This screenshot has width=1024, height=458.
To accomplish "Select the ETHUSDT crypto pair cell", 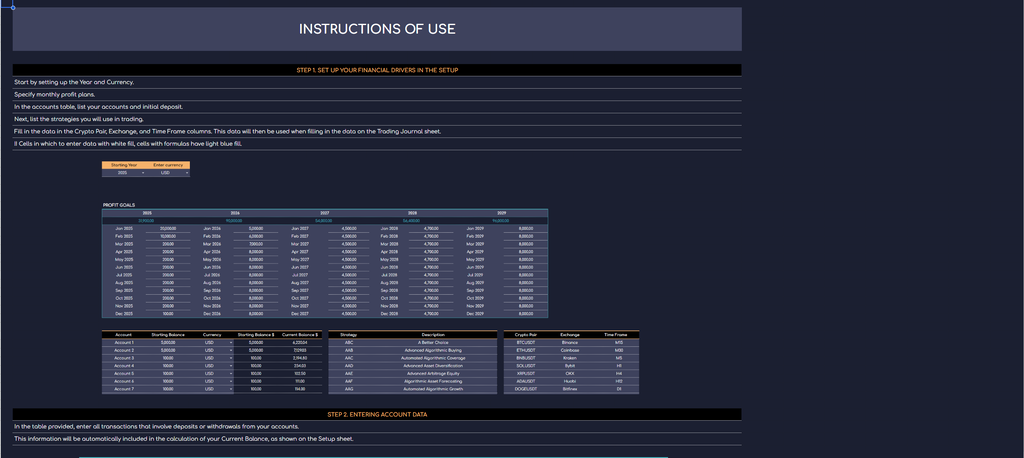I will click(x=526, y=350).
